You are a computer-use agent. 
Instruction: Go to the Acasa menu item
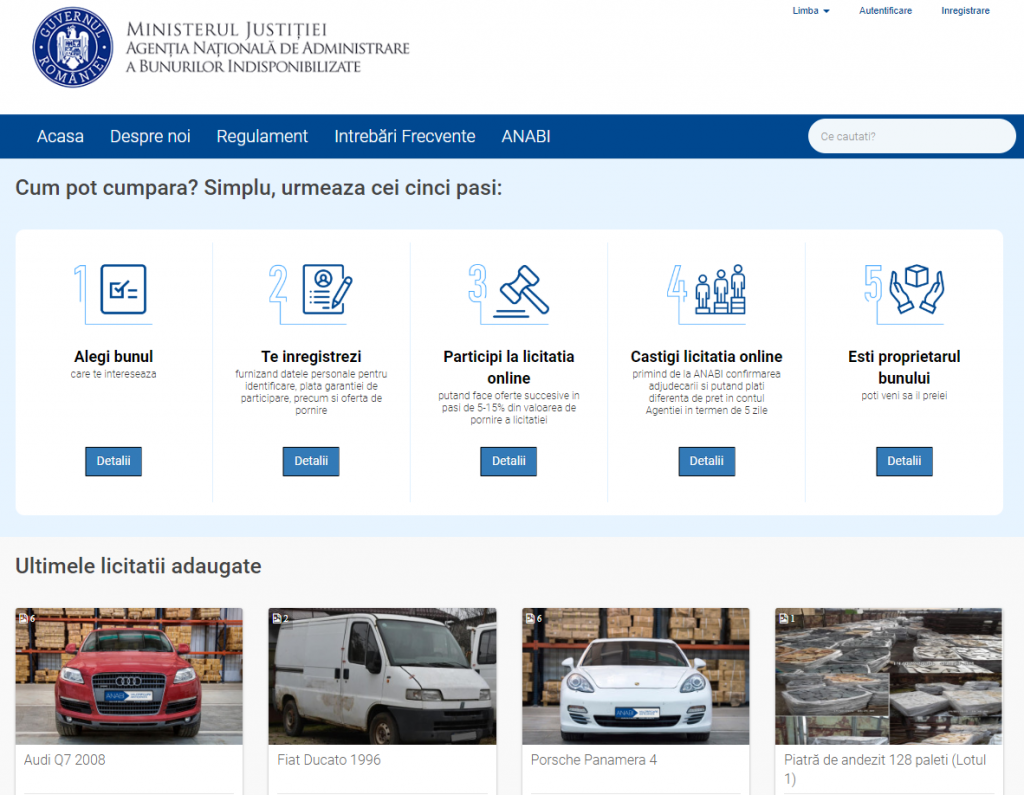60,137
